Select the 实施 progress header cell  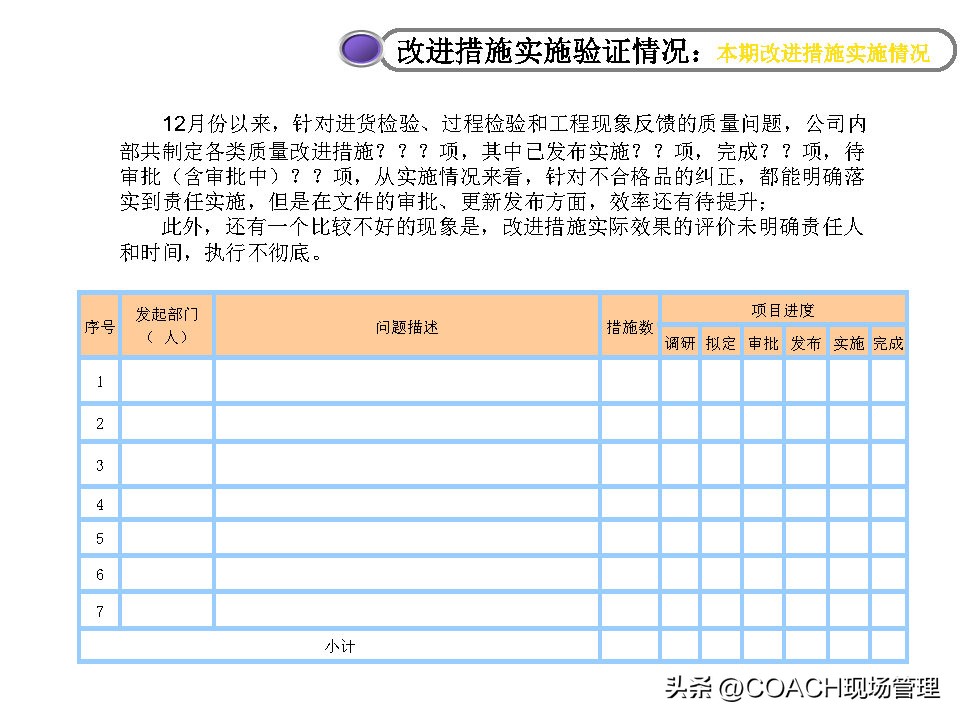tap(847, 342)
